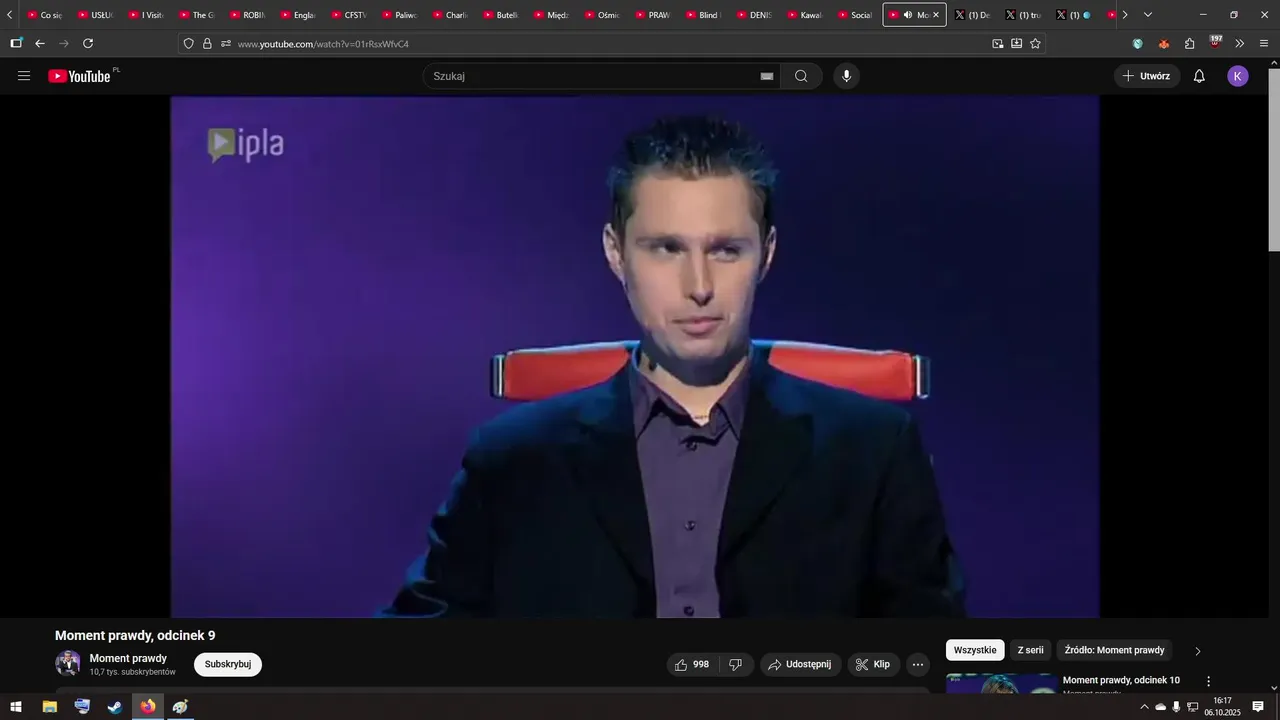The image size is (1280, 720).
Task: Switch to the 'ROBIN' tab
Action: point(247,15)
